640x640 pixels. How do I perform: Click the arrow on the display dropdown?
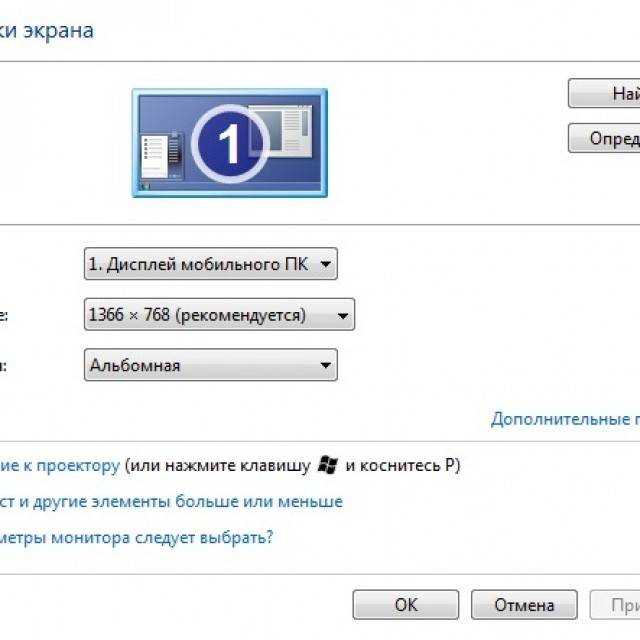click(325, 264)
